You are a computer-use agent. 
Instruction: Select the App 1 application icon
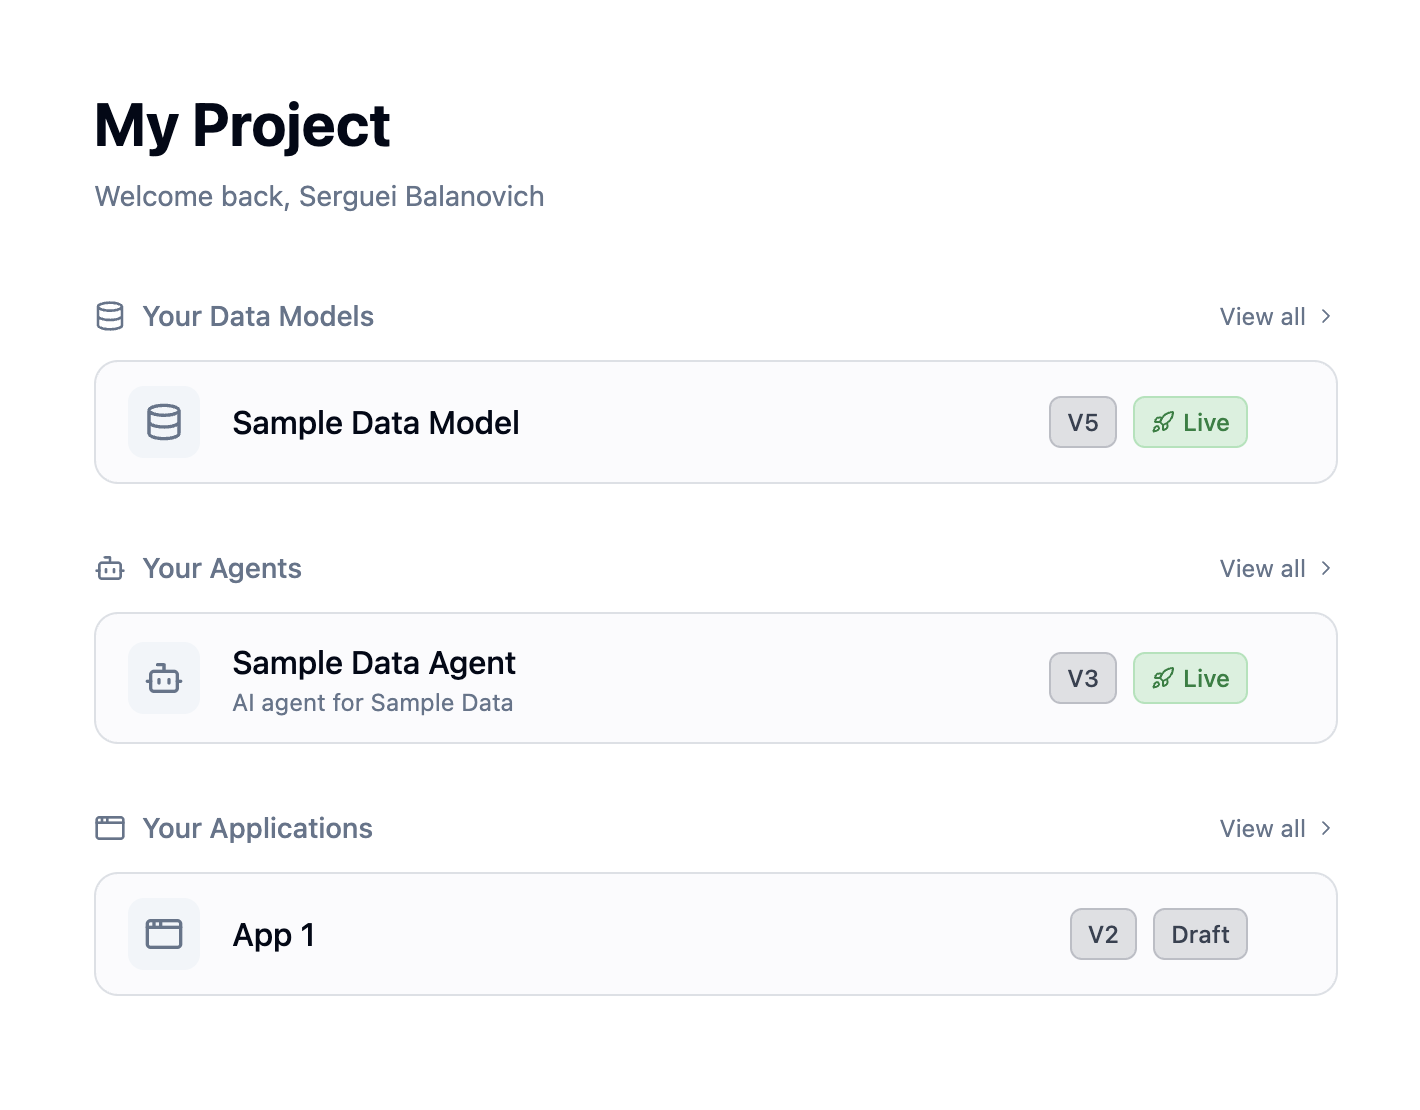(163, 934)
